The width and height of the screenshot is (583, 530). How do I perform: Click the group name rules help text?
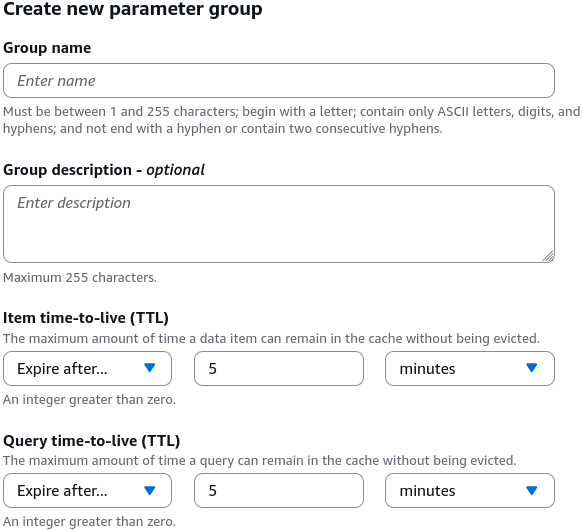(292, 120)
